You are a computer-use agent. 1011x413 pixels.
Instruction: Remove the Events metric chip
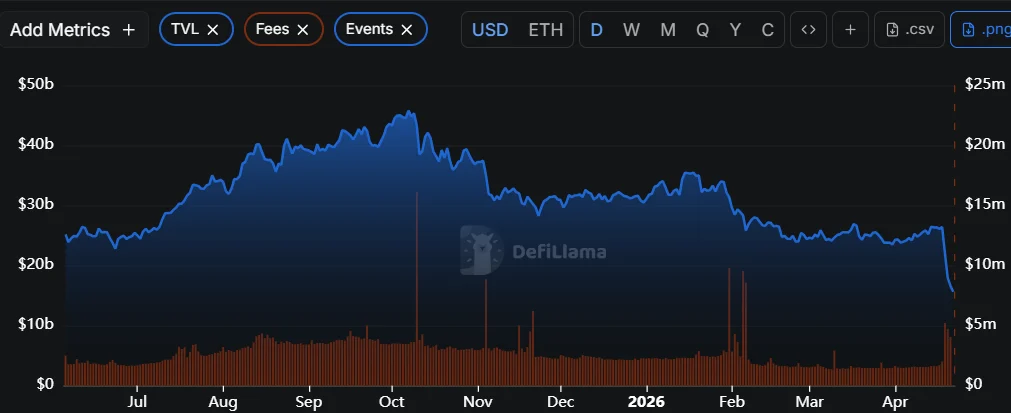(x=407, y=30)
